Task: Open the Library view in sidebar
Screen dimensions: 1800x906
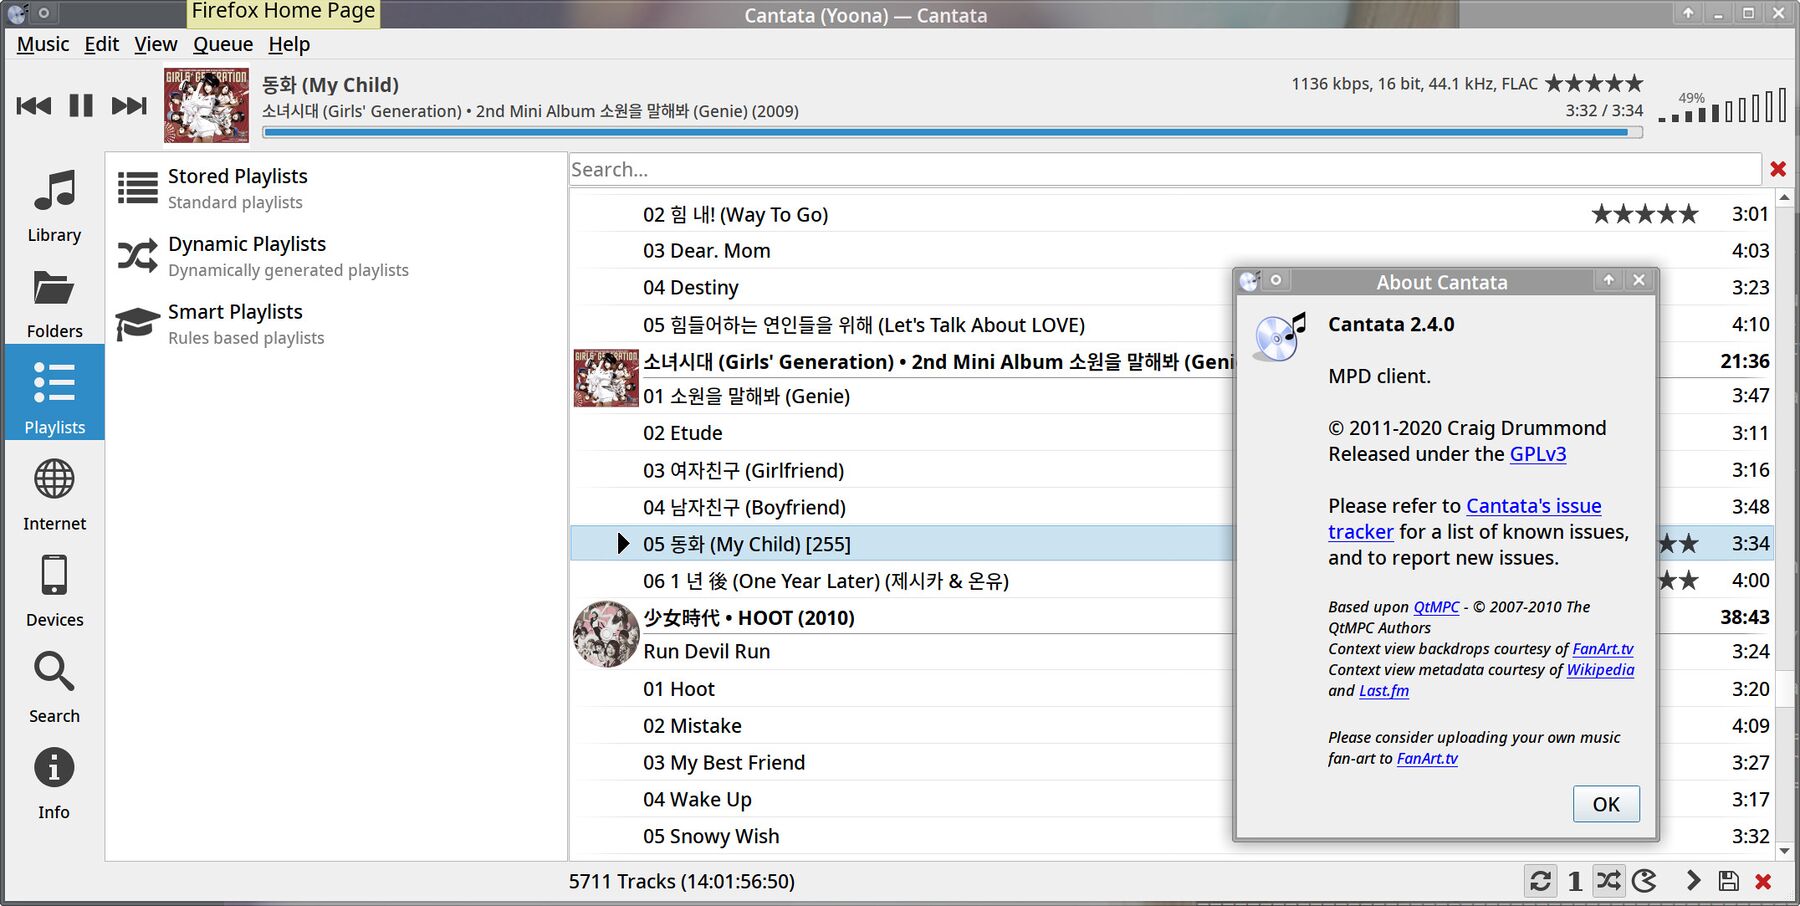Action: [54, 204]
